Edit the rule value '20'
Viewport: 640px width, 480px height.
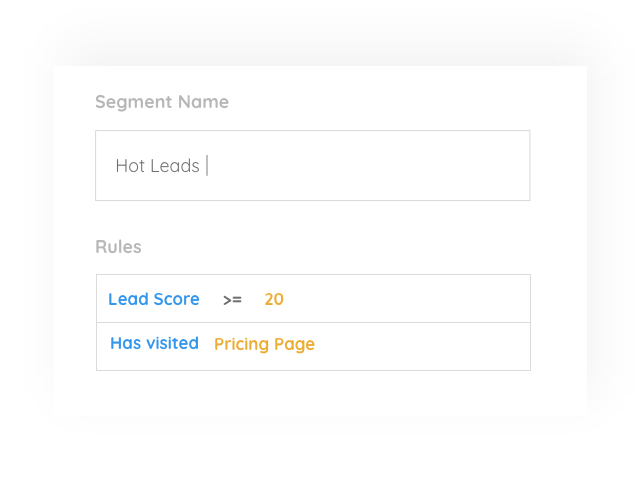(274, 300)
